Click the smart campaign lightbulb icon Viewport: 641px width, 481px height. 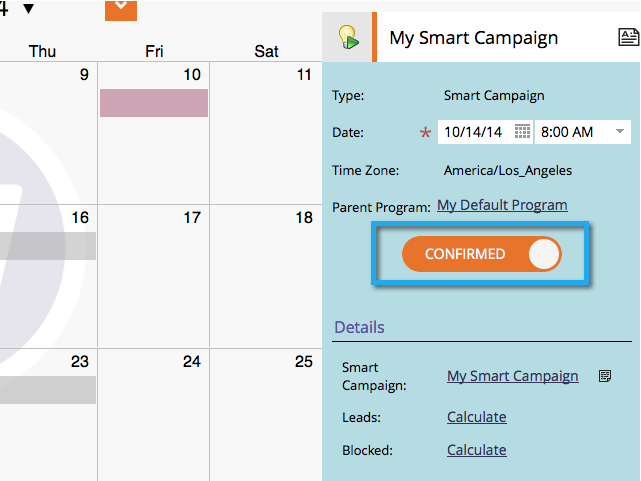tap(347, 38)
